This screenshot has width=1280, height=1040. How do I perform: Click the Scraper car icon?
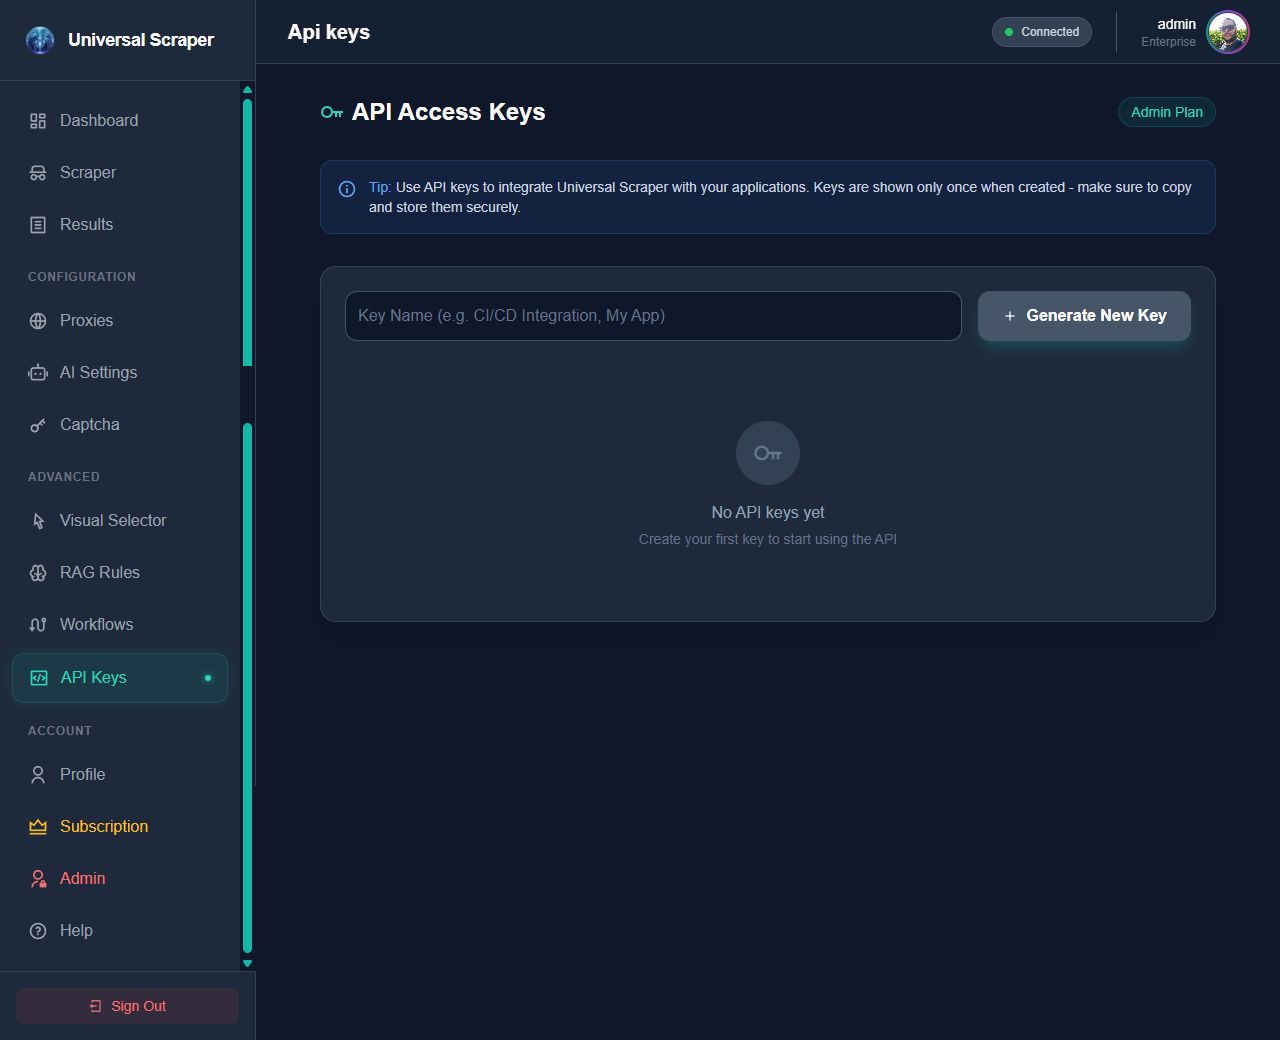pos(38,173)
